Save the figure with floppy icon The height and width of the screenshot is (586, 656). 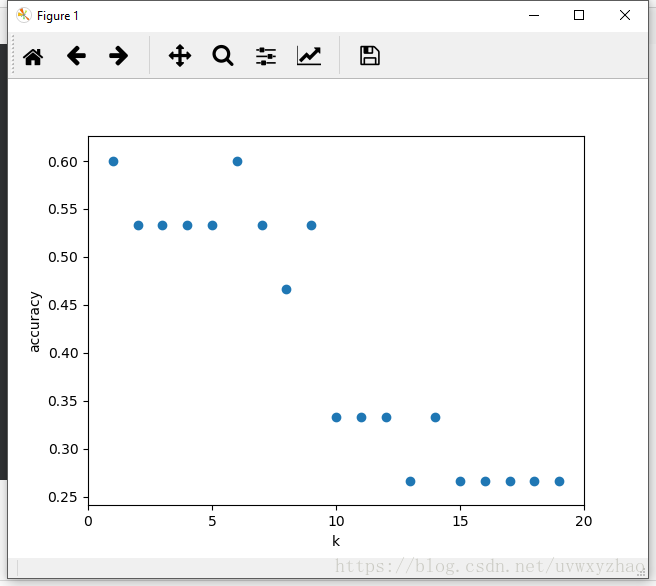370,56
